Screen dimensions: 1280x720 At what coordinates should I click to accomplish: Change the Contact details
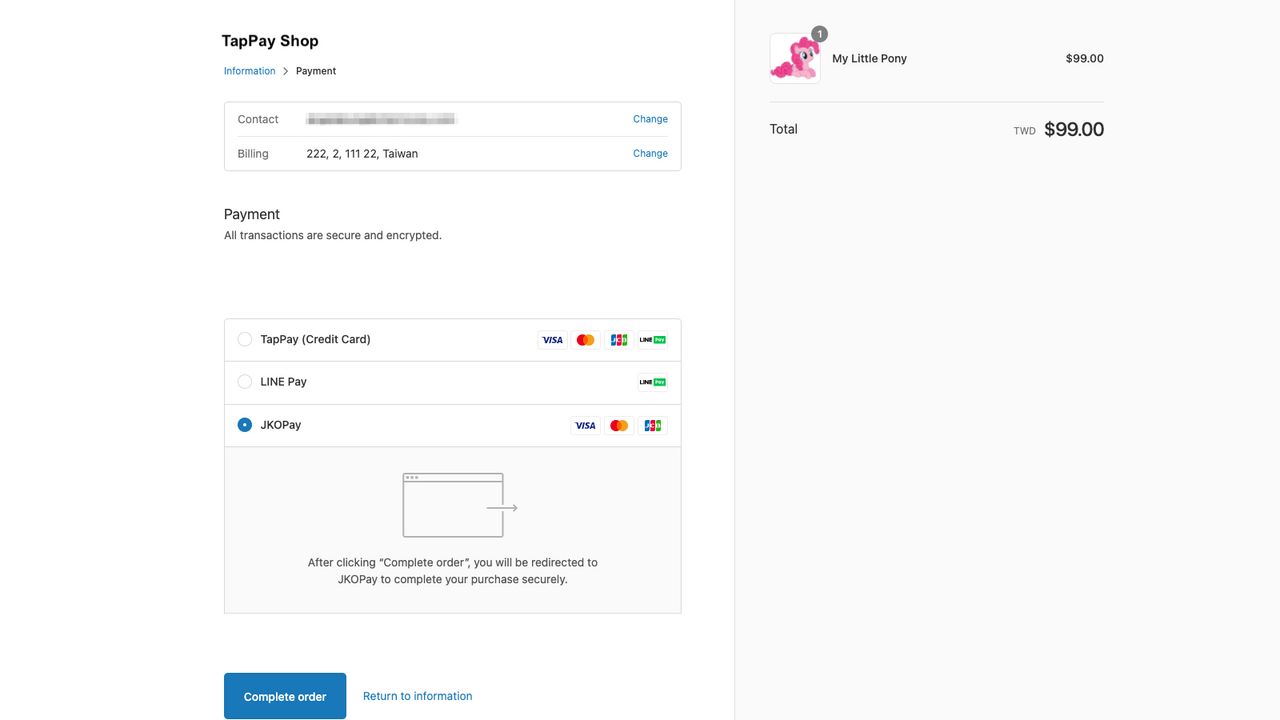650,119
